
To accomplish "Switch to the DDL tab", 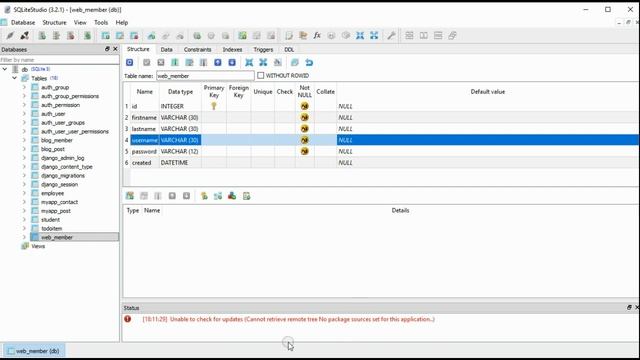I will [x=289, y=49].
